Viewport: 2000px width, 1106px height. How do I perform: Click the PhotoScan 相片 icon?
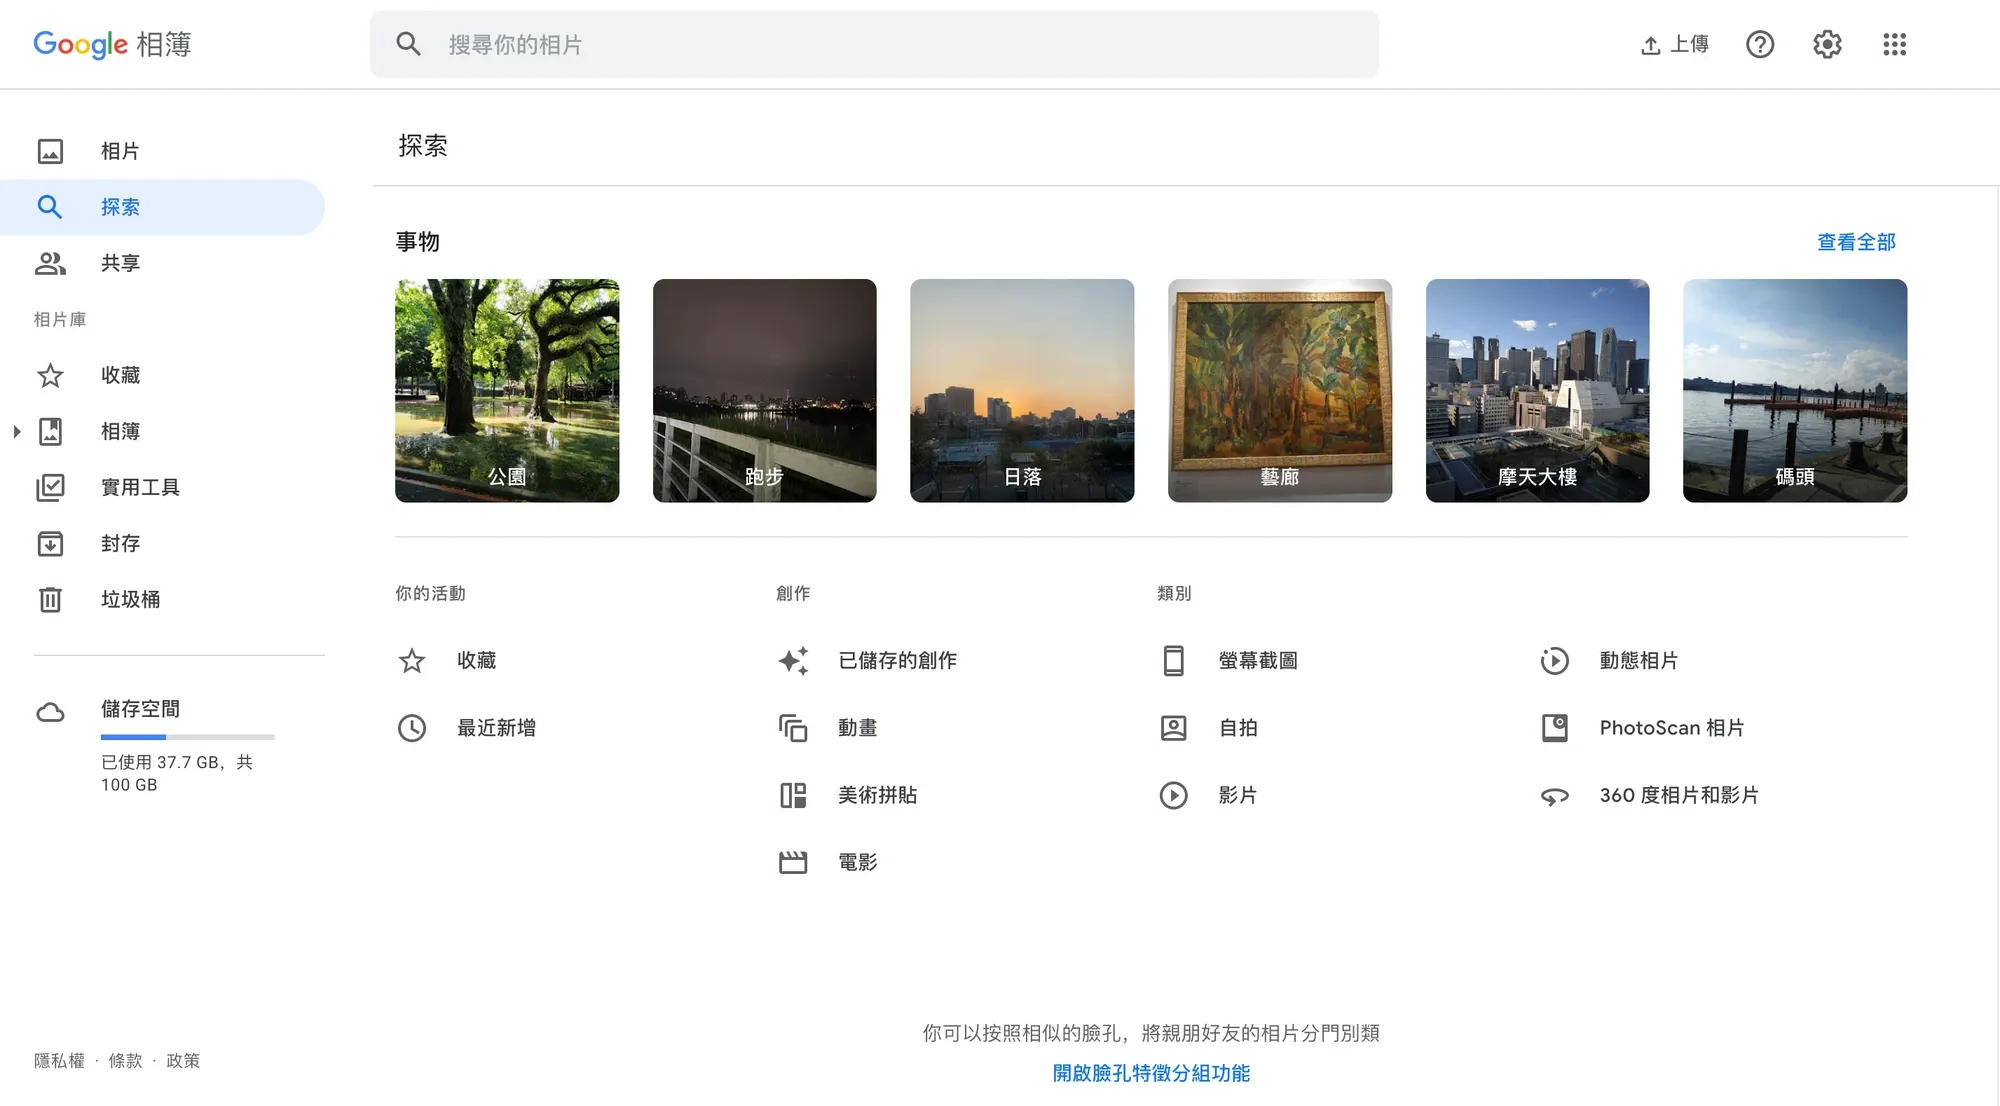tap(1555, 728)
